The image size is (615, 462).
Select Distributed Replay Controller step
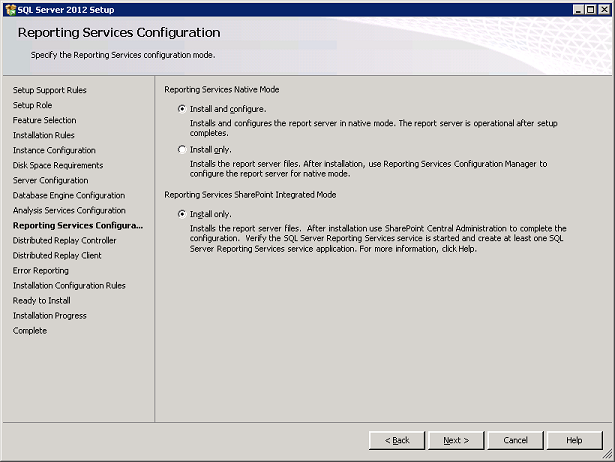[x=64, y=240]
